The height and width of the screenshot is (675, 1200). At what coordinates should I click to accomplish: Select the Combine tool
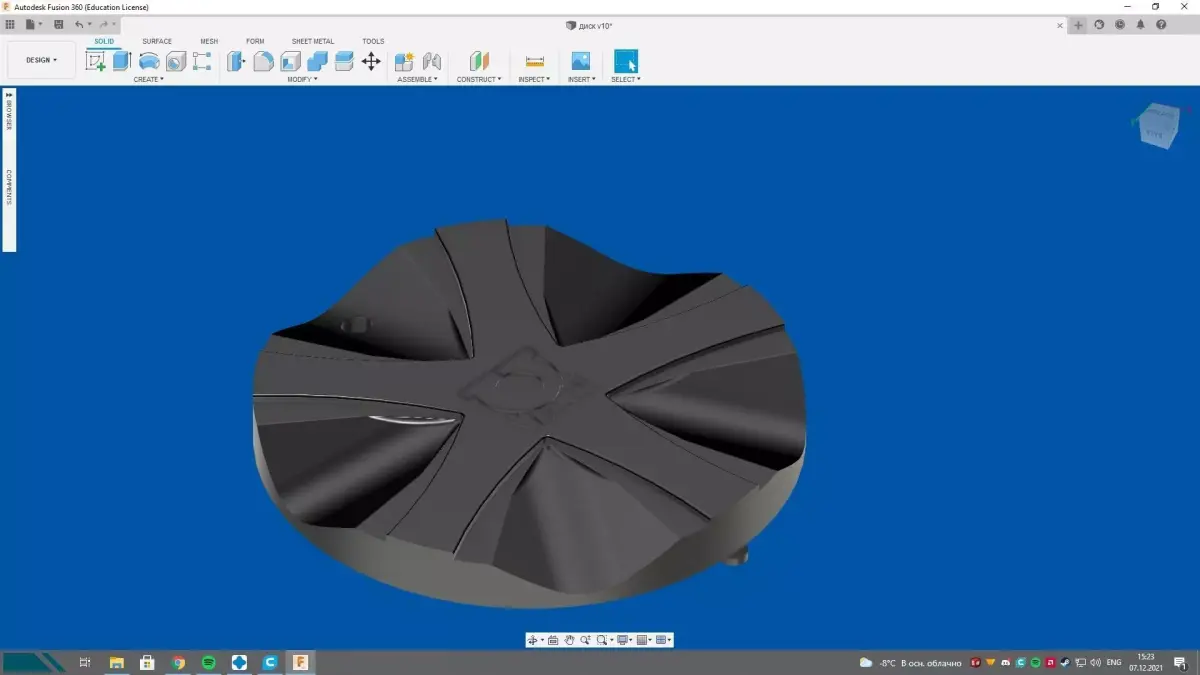pyautogui.click(x=317, y=61)
